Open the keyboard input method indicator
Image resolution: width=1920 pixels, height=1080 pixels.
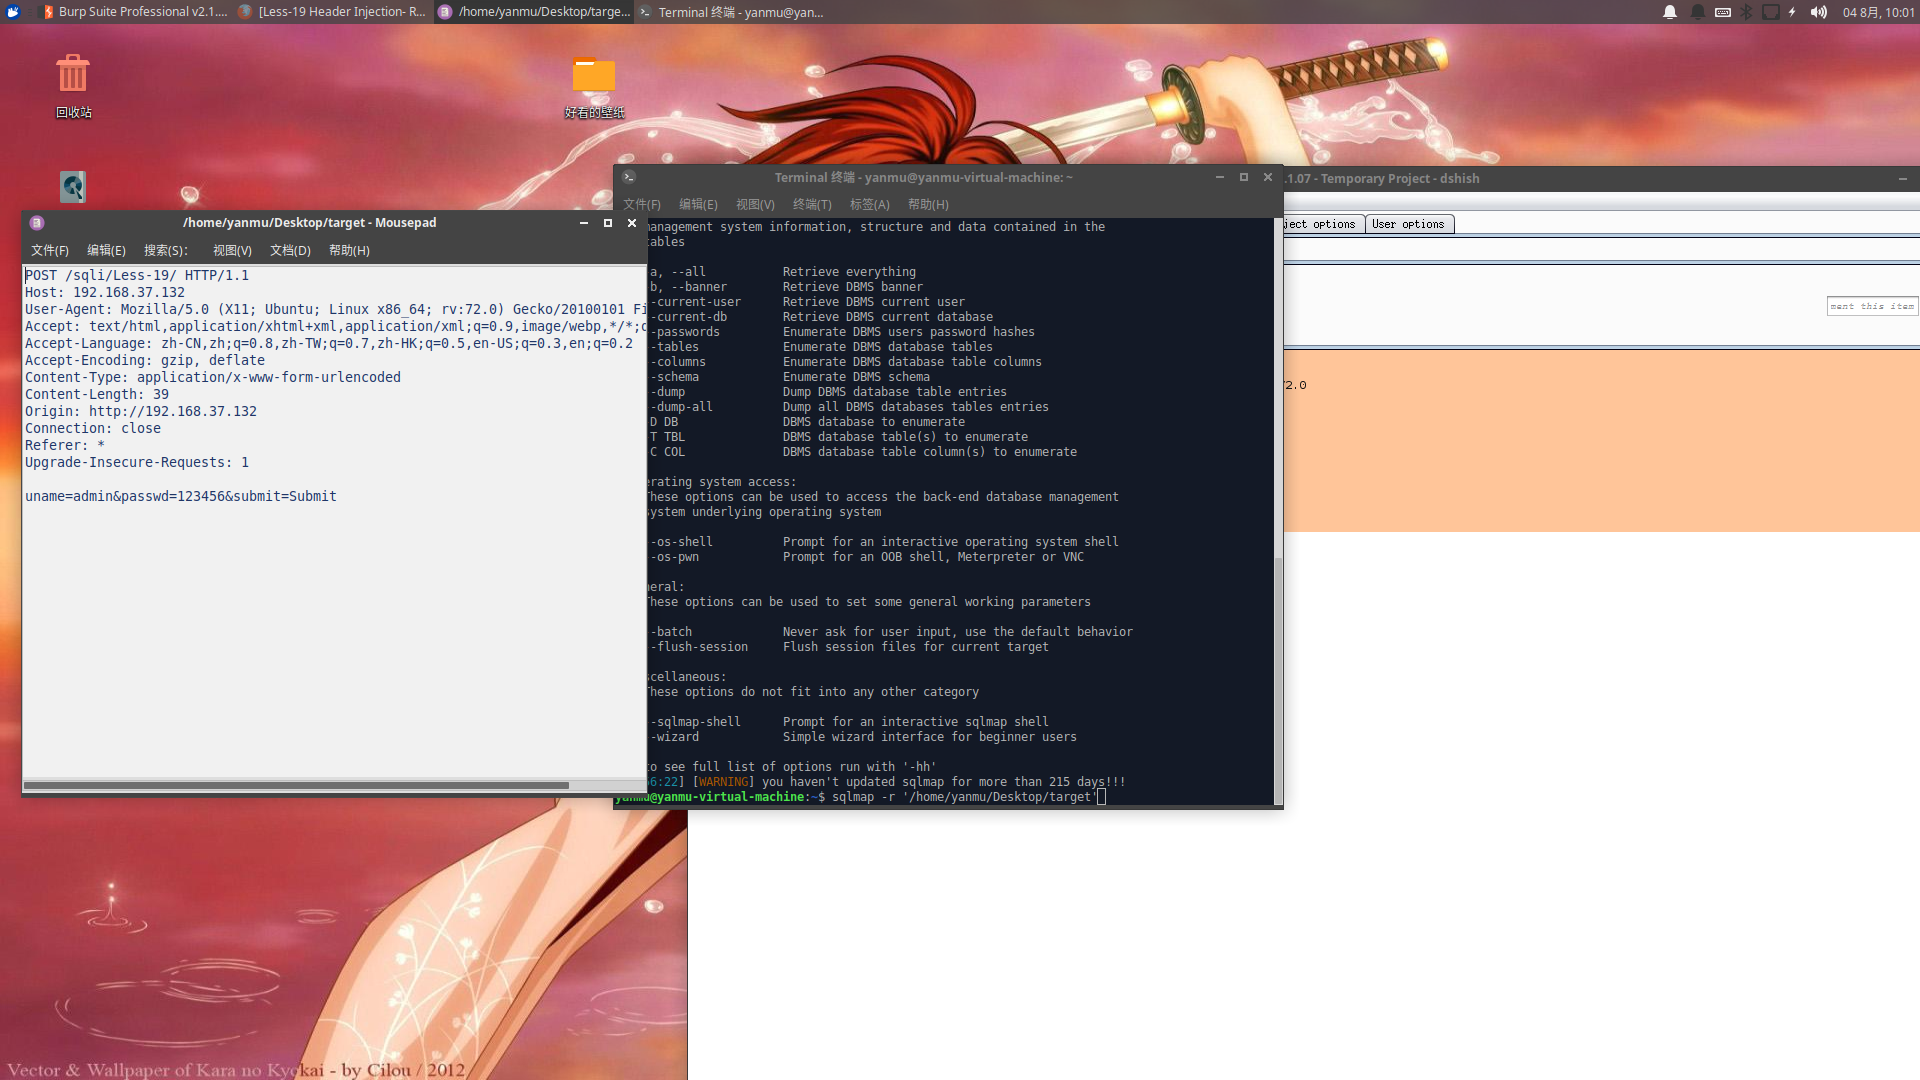coord(1722,12)
